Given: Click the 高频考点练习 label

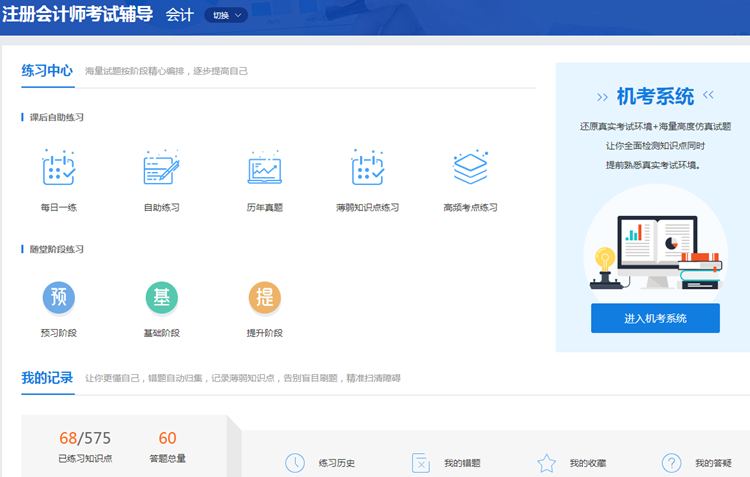Looking at the screenshot, I should [471, 207].
